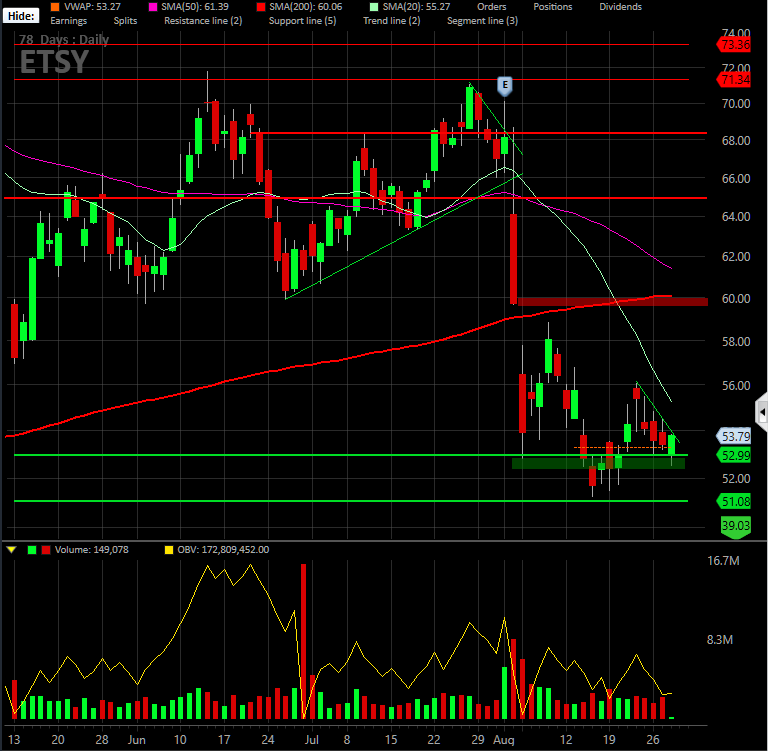
Task: Click 8.3M volume scale label
Action: (720, 639)
